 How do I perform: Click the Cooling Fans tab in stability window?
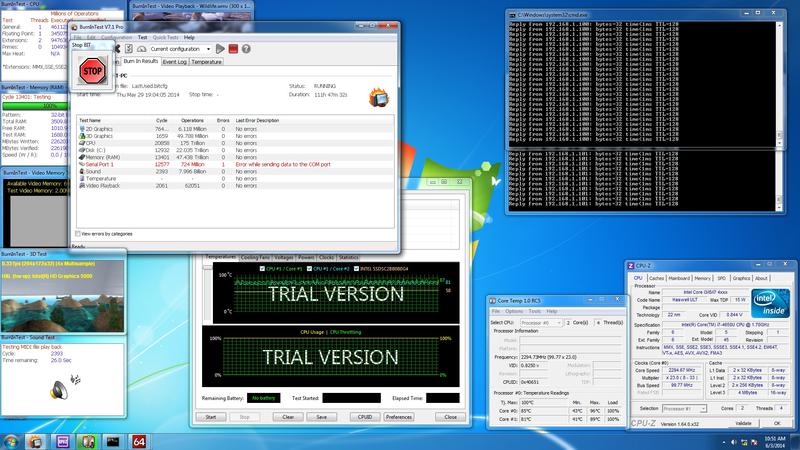coord(255,258)
